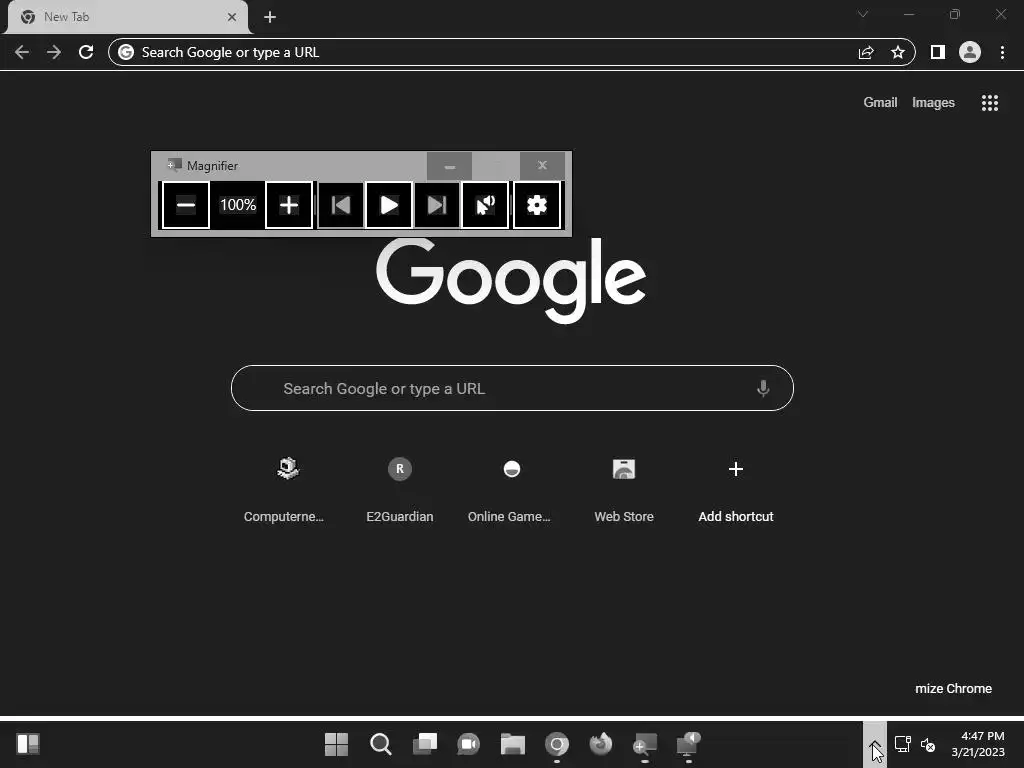The width and height of the screenshot is (1024, 768).
Task: Start voice search with microphone icon
Action: (x=763, y=389)
